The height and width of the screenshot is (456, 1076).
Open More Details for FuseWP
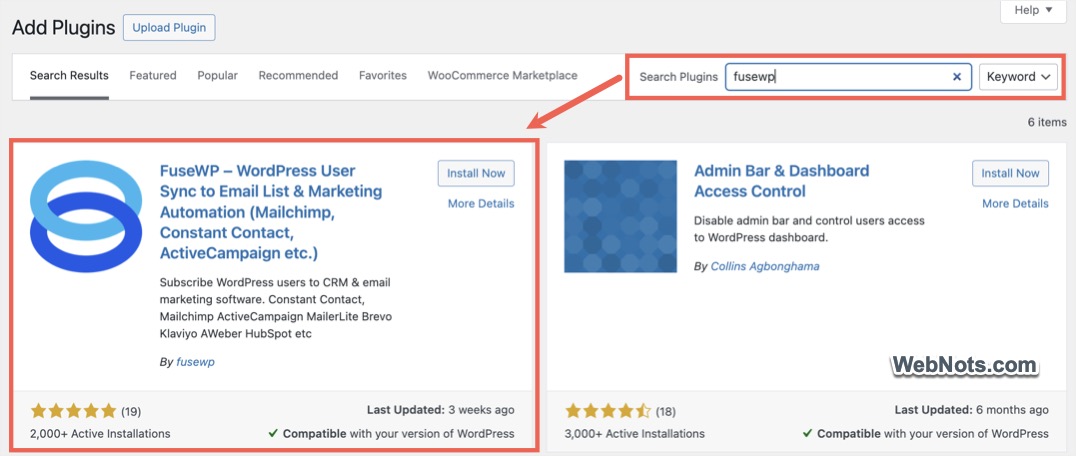pyautogui.click(x=481, y=204)
